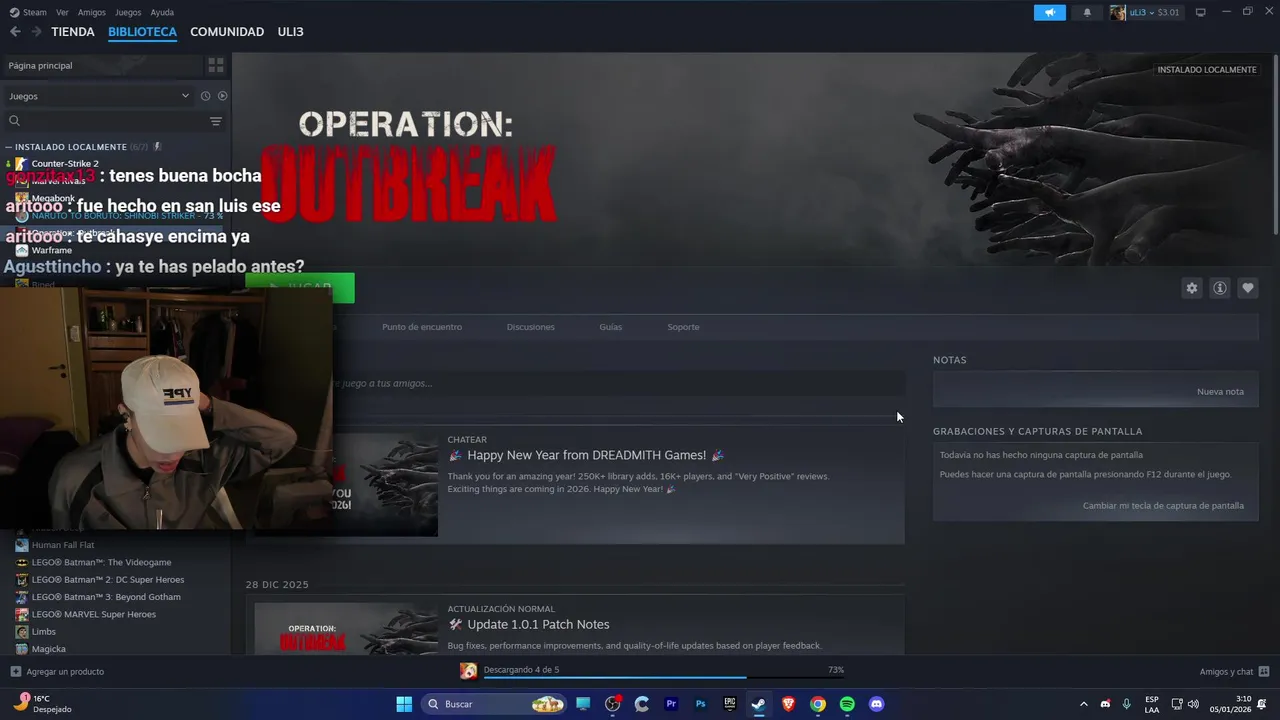Click Página principal button

(102, 65)
